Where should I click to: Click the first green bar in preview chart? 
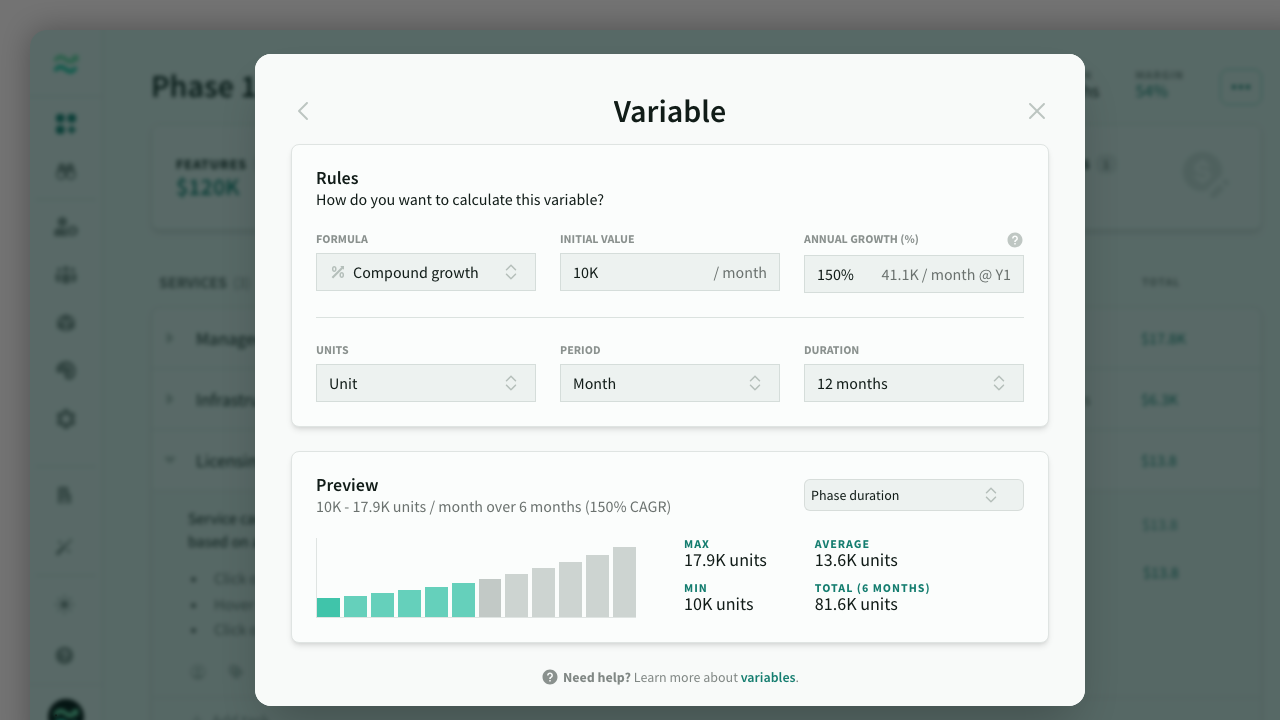[x=328, y=607]
